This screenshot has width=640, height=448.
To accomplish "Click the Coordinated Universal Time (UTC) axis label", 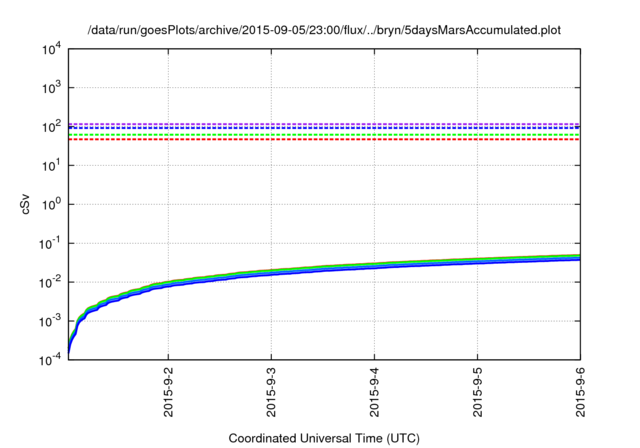I will click(x=324, y=438).
